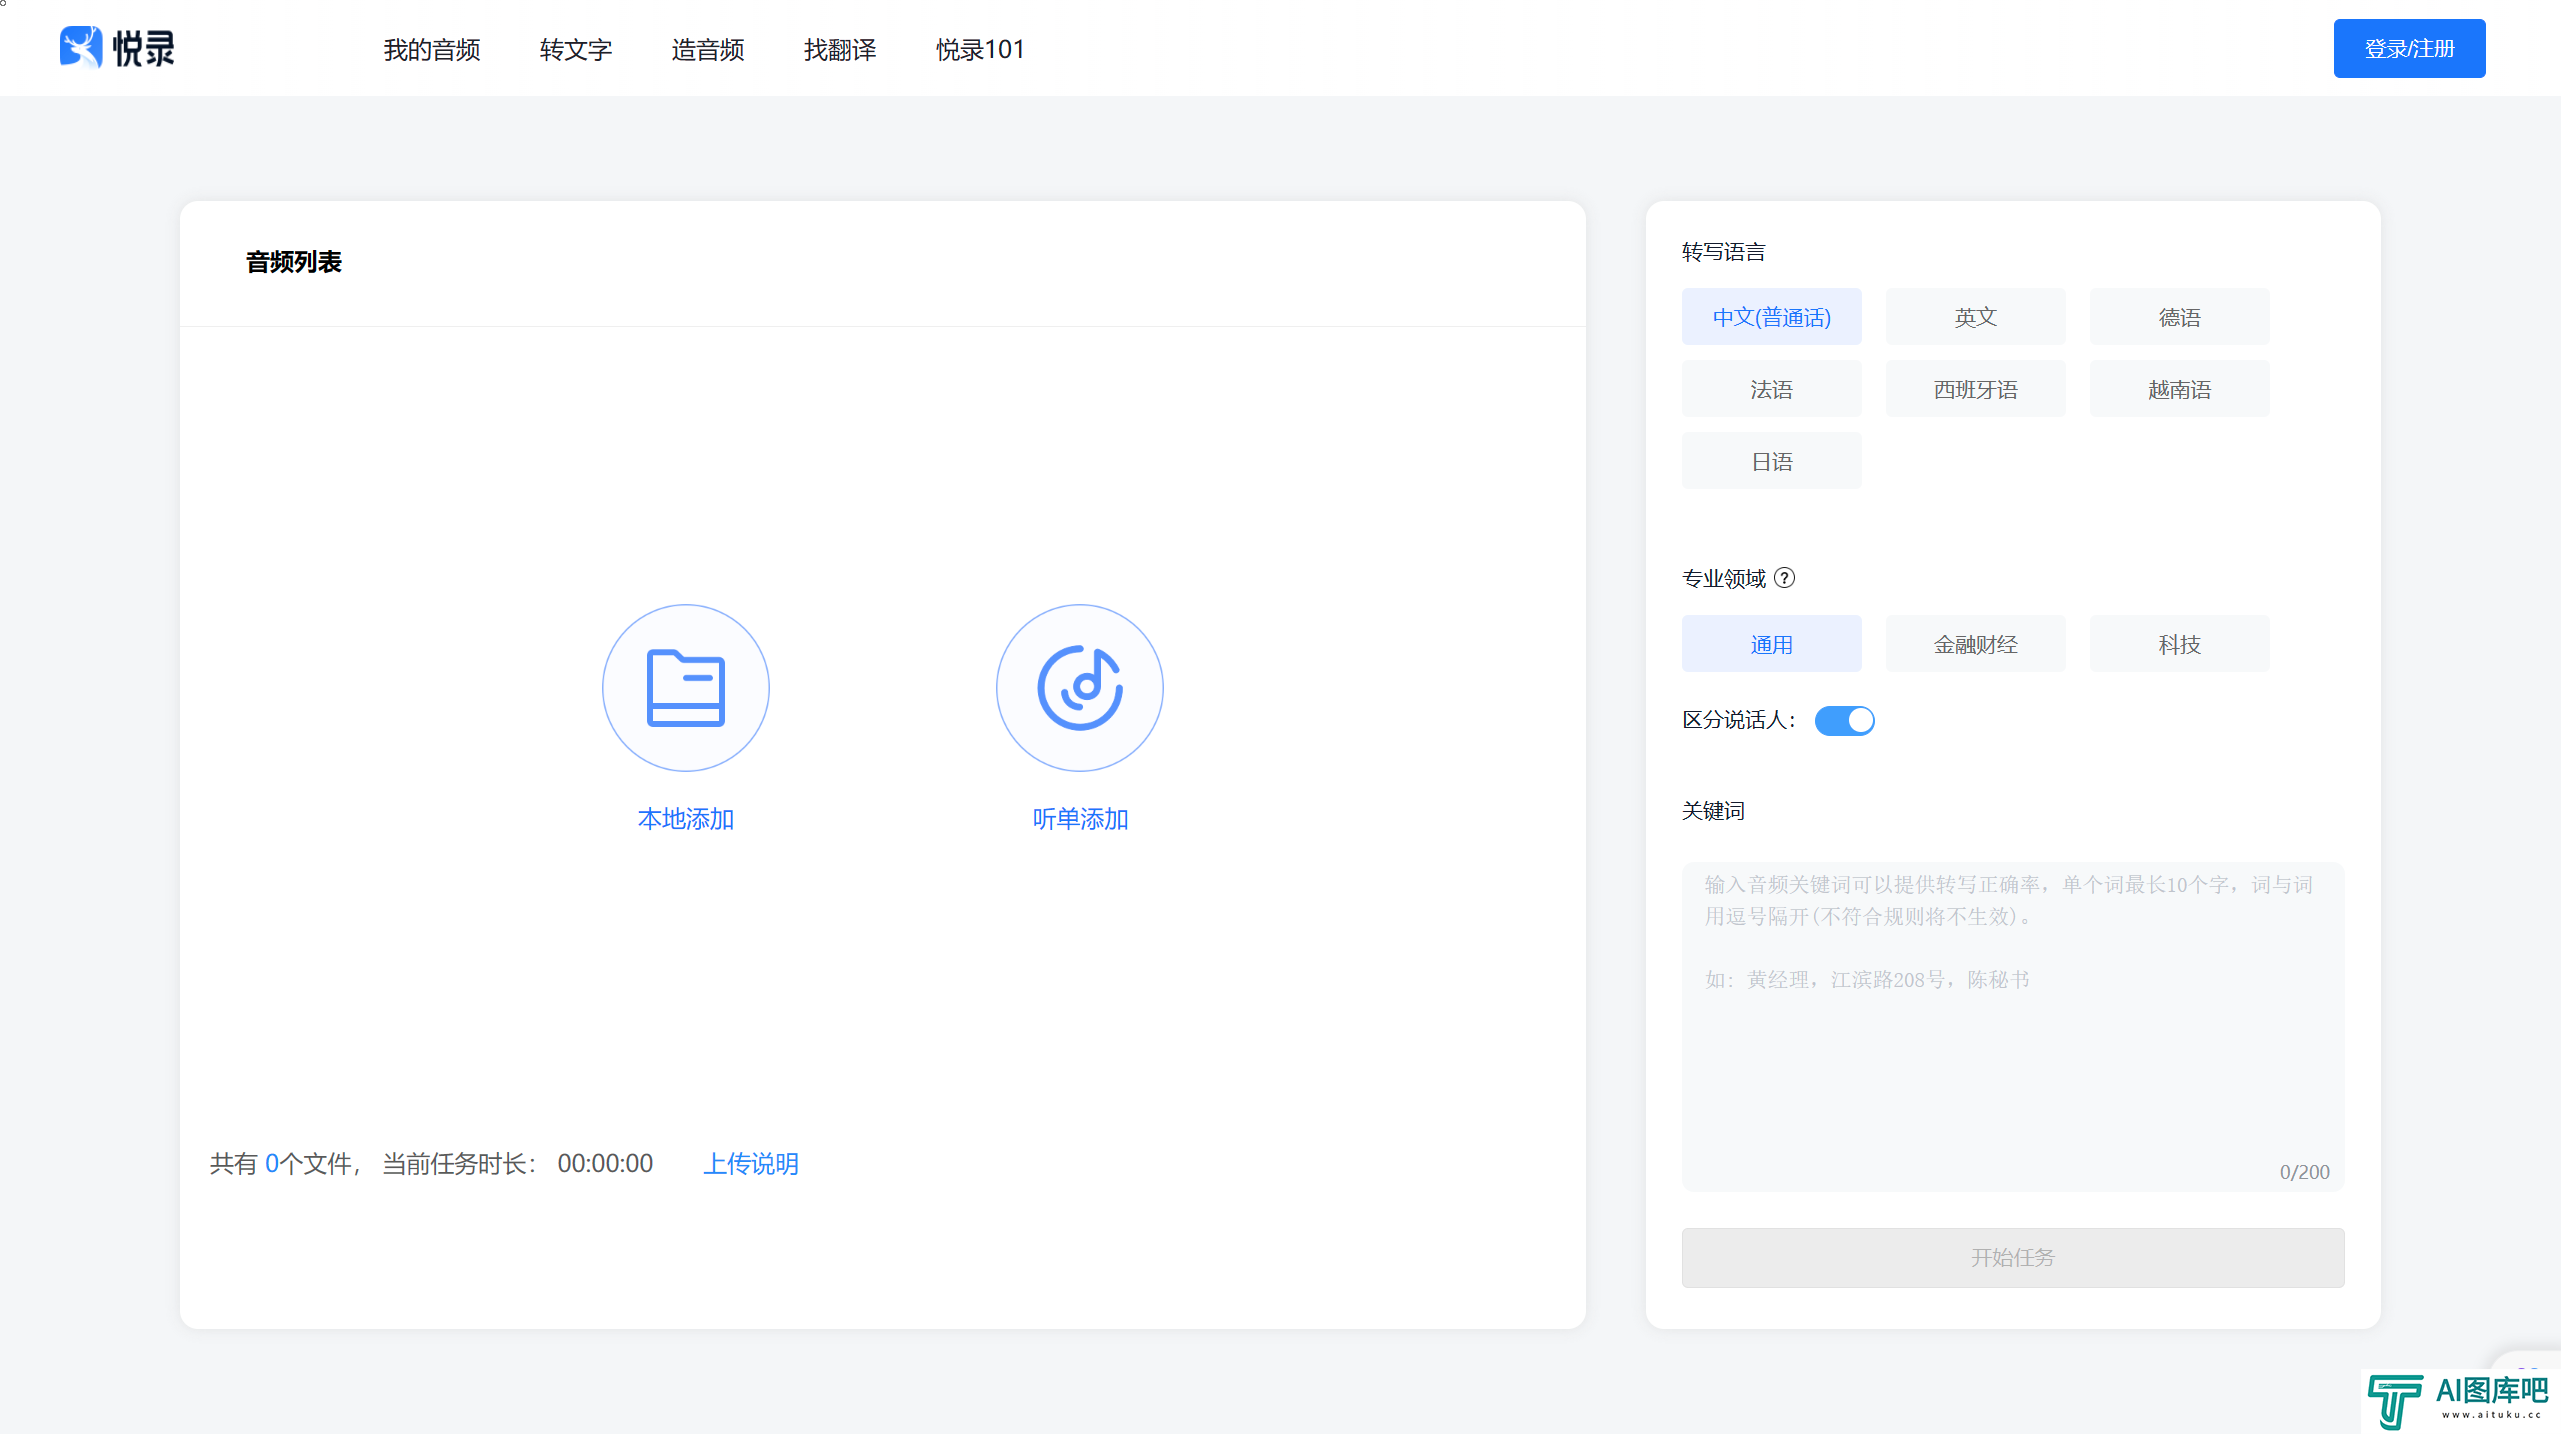This screenshot has height=1434, width=2561.
Task: Click the 专业领域 help question-mark icon
Action: [x=1785, y=578]
